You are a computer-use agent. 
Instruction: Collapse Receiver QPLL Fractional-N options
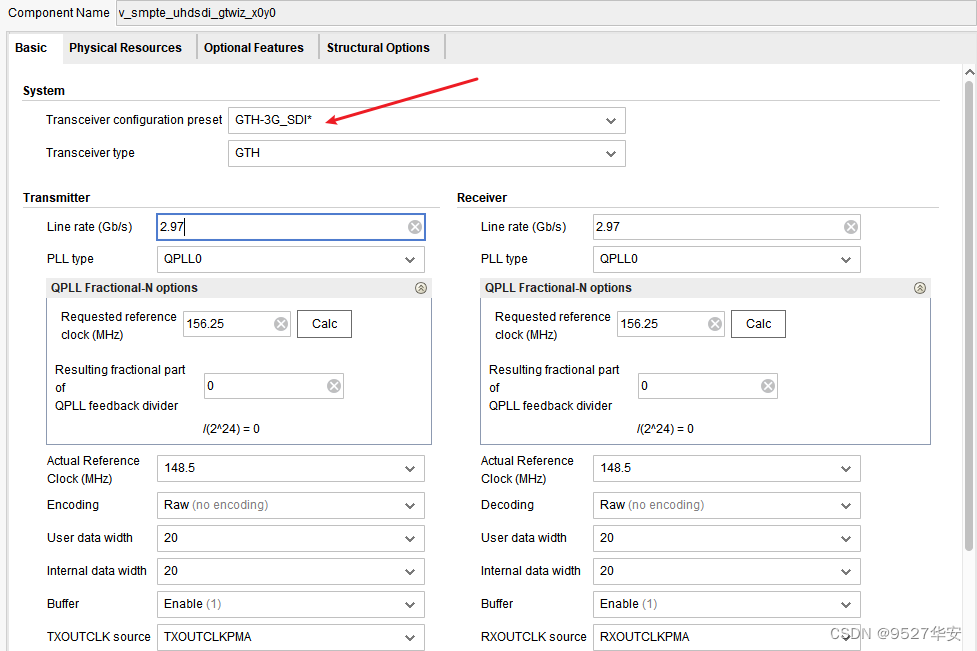click(x=920, y=288)
